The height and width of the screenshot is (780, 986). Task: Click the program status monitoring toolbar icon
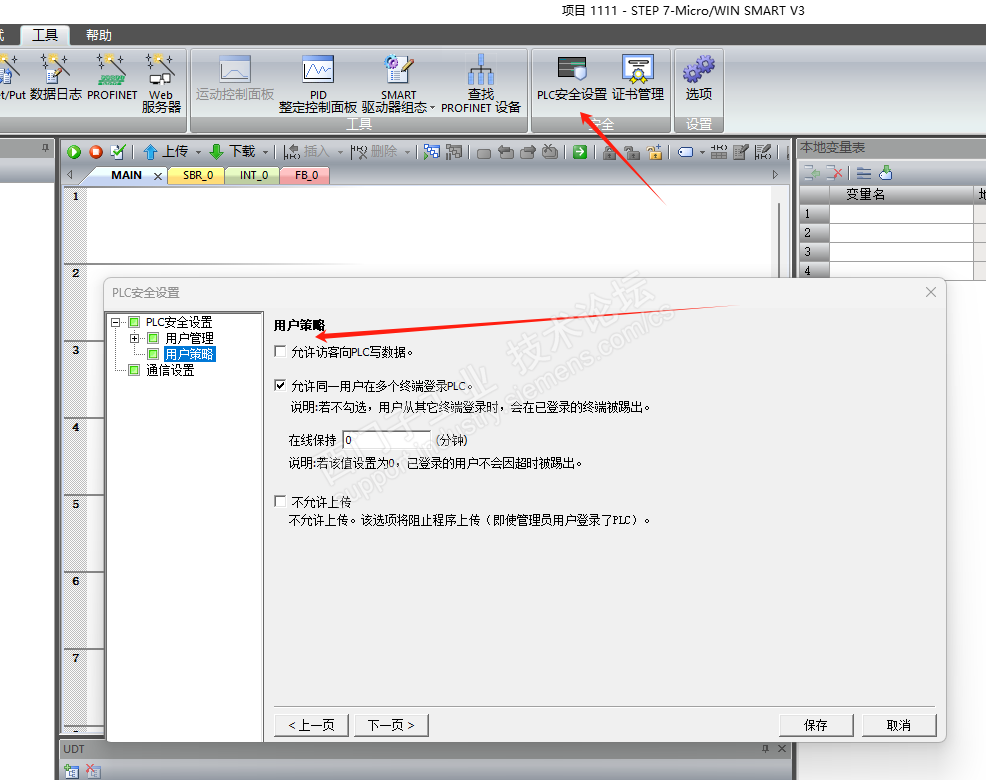pyautogui.click(x=431, y=152)
